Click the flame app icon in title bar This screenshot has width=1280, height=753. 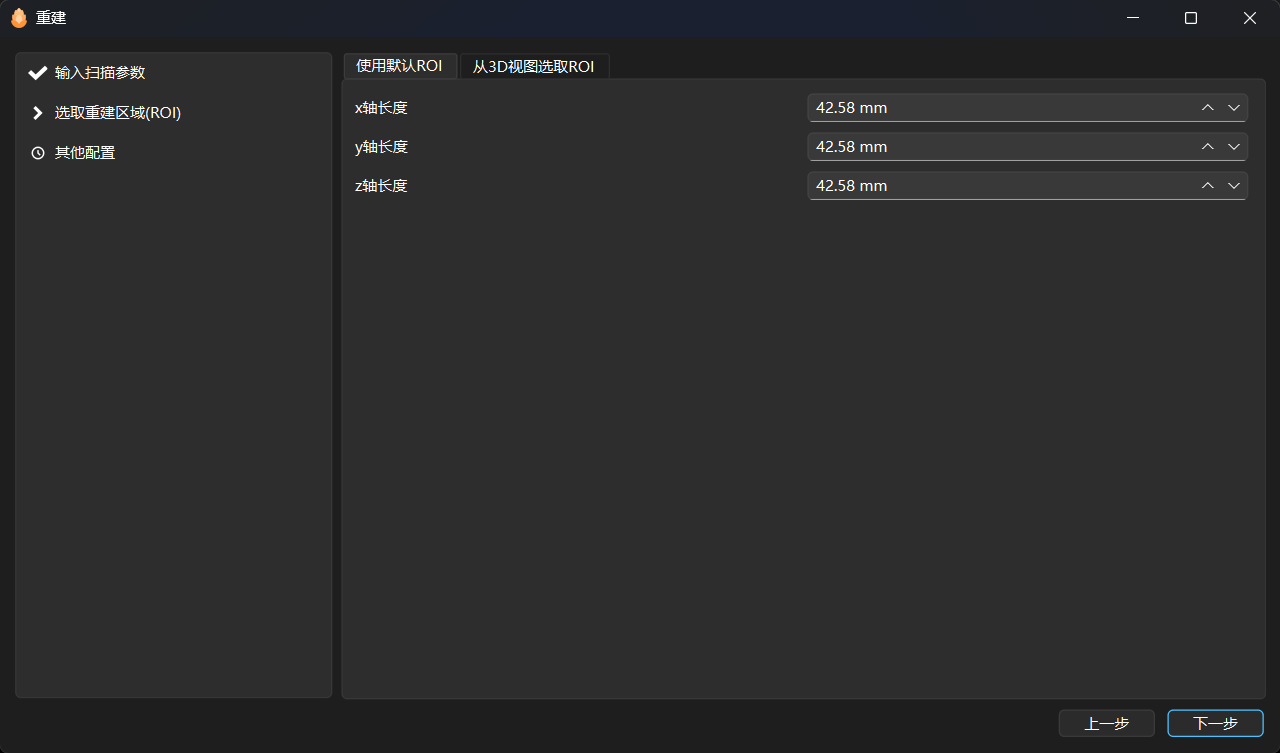click(x=18, y=18)
